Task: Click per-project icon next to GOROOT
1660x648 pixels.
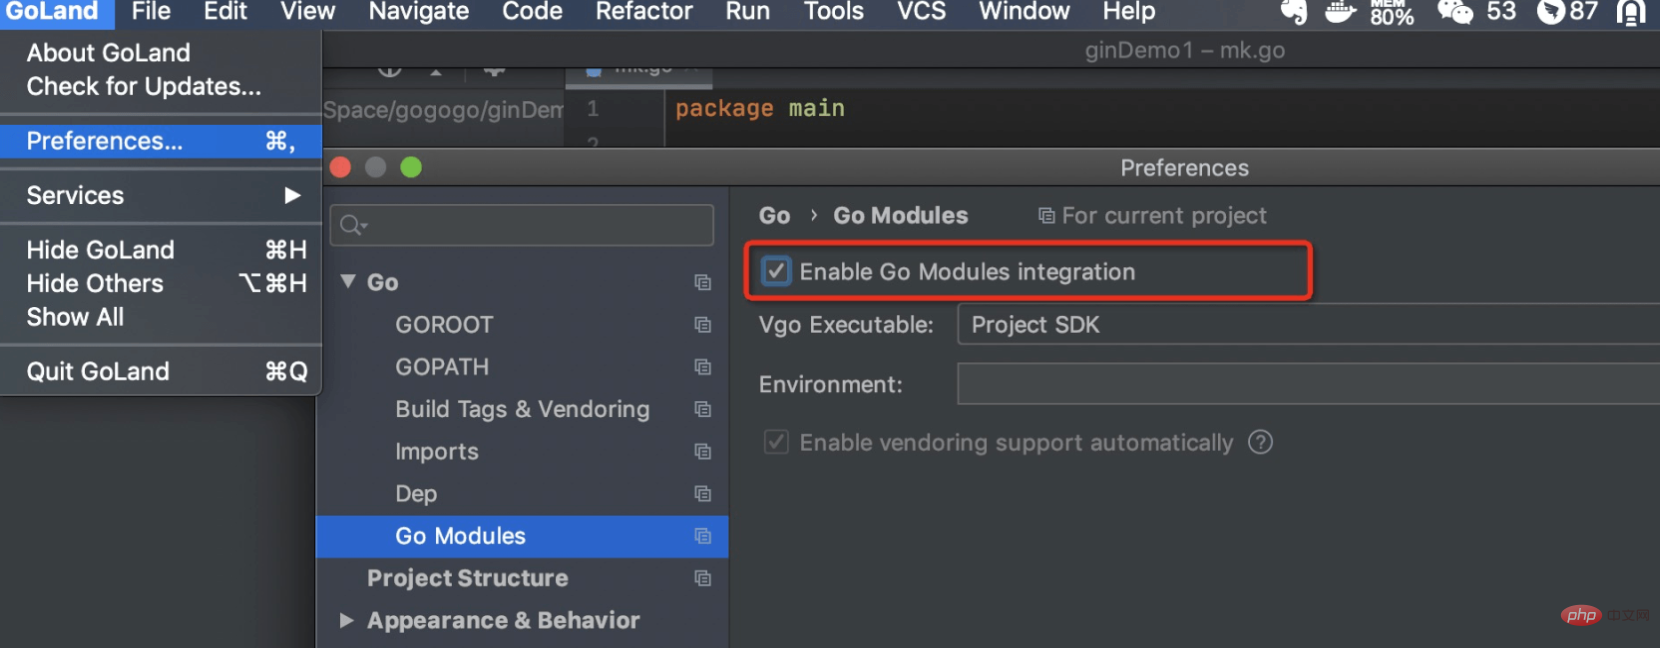Action: tap(703, 325)
